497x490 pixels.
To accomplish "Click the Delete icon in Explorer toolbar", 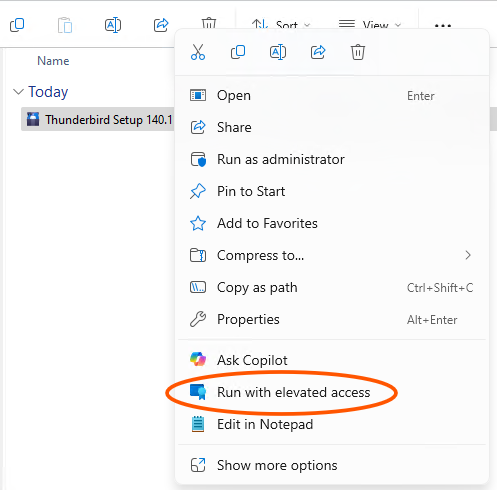I will [x=209, y=23].
